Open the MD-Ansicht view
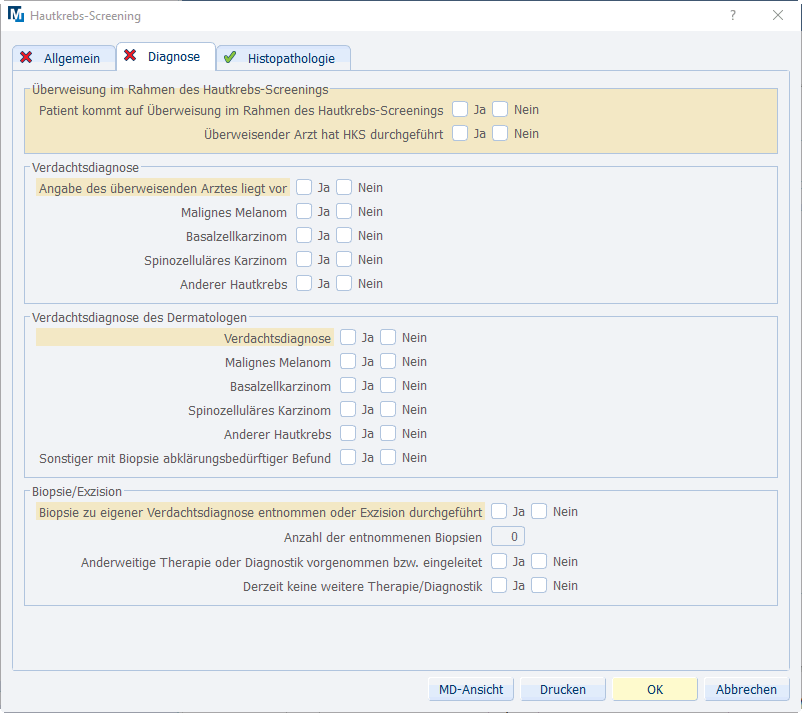The width and height of the screenshot is (802, 713). [x=471, y=689]
